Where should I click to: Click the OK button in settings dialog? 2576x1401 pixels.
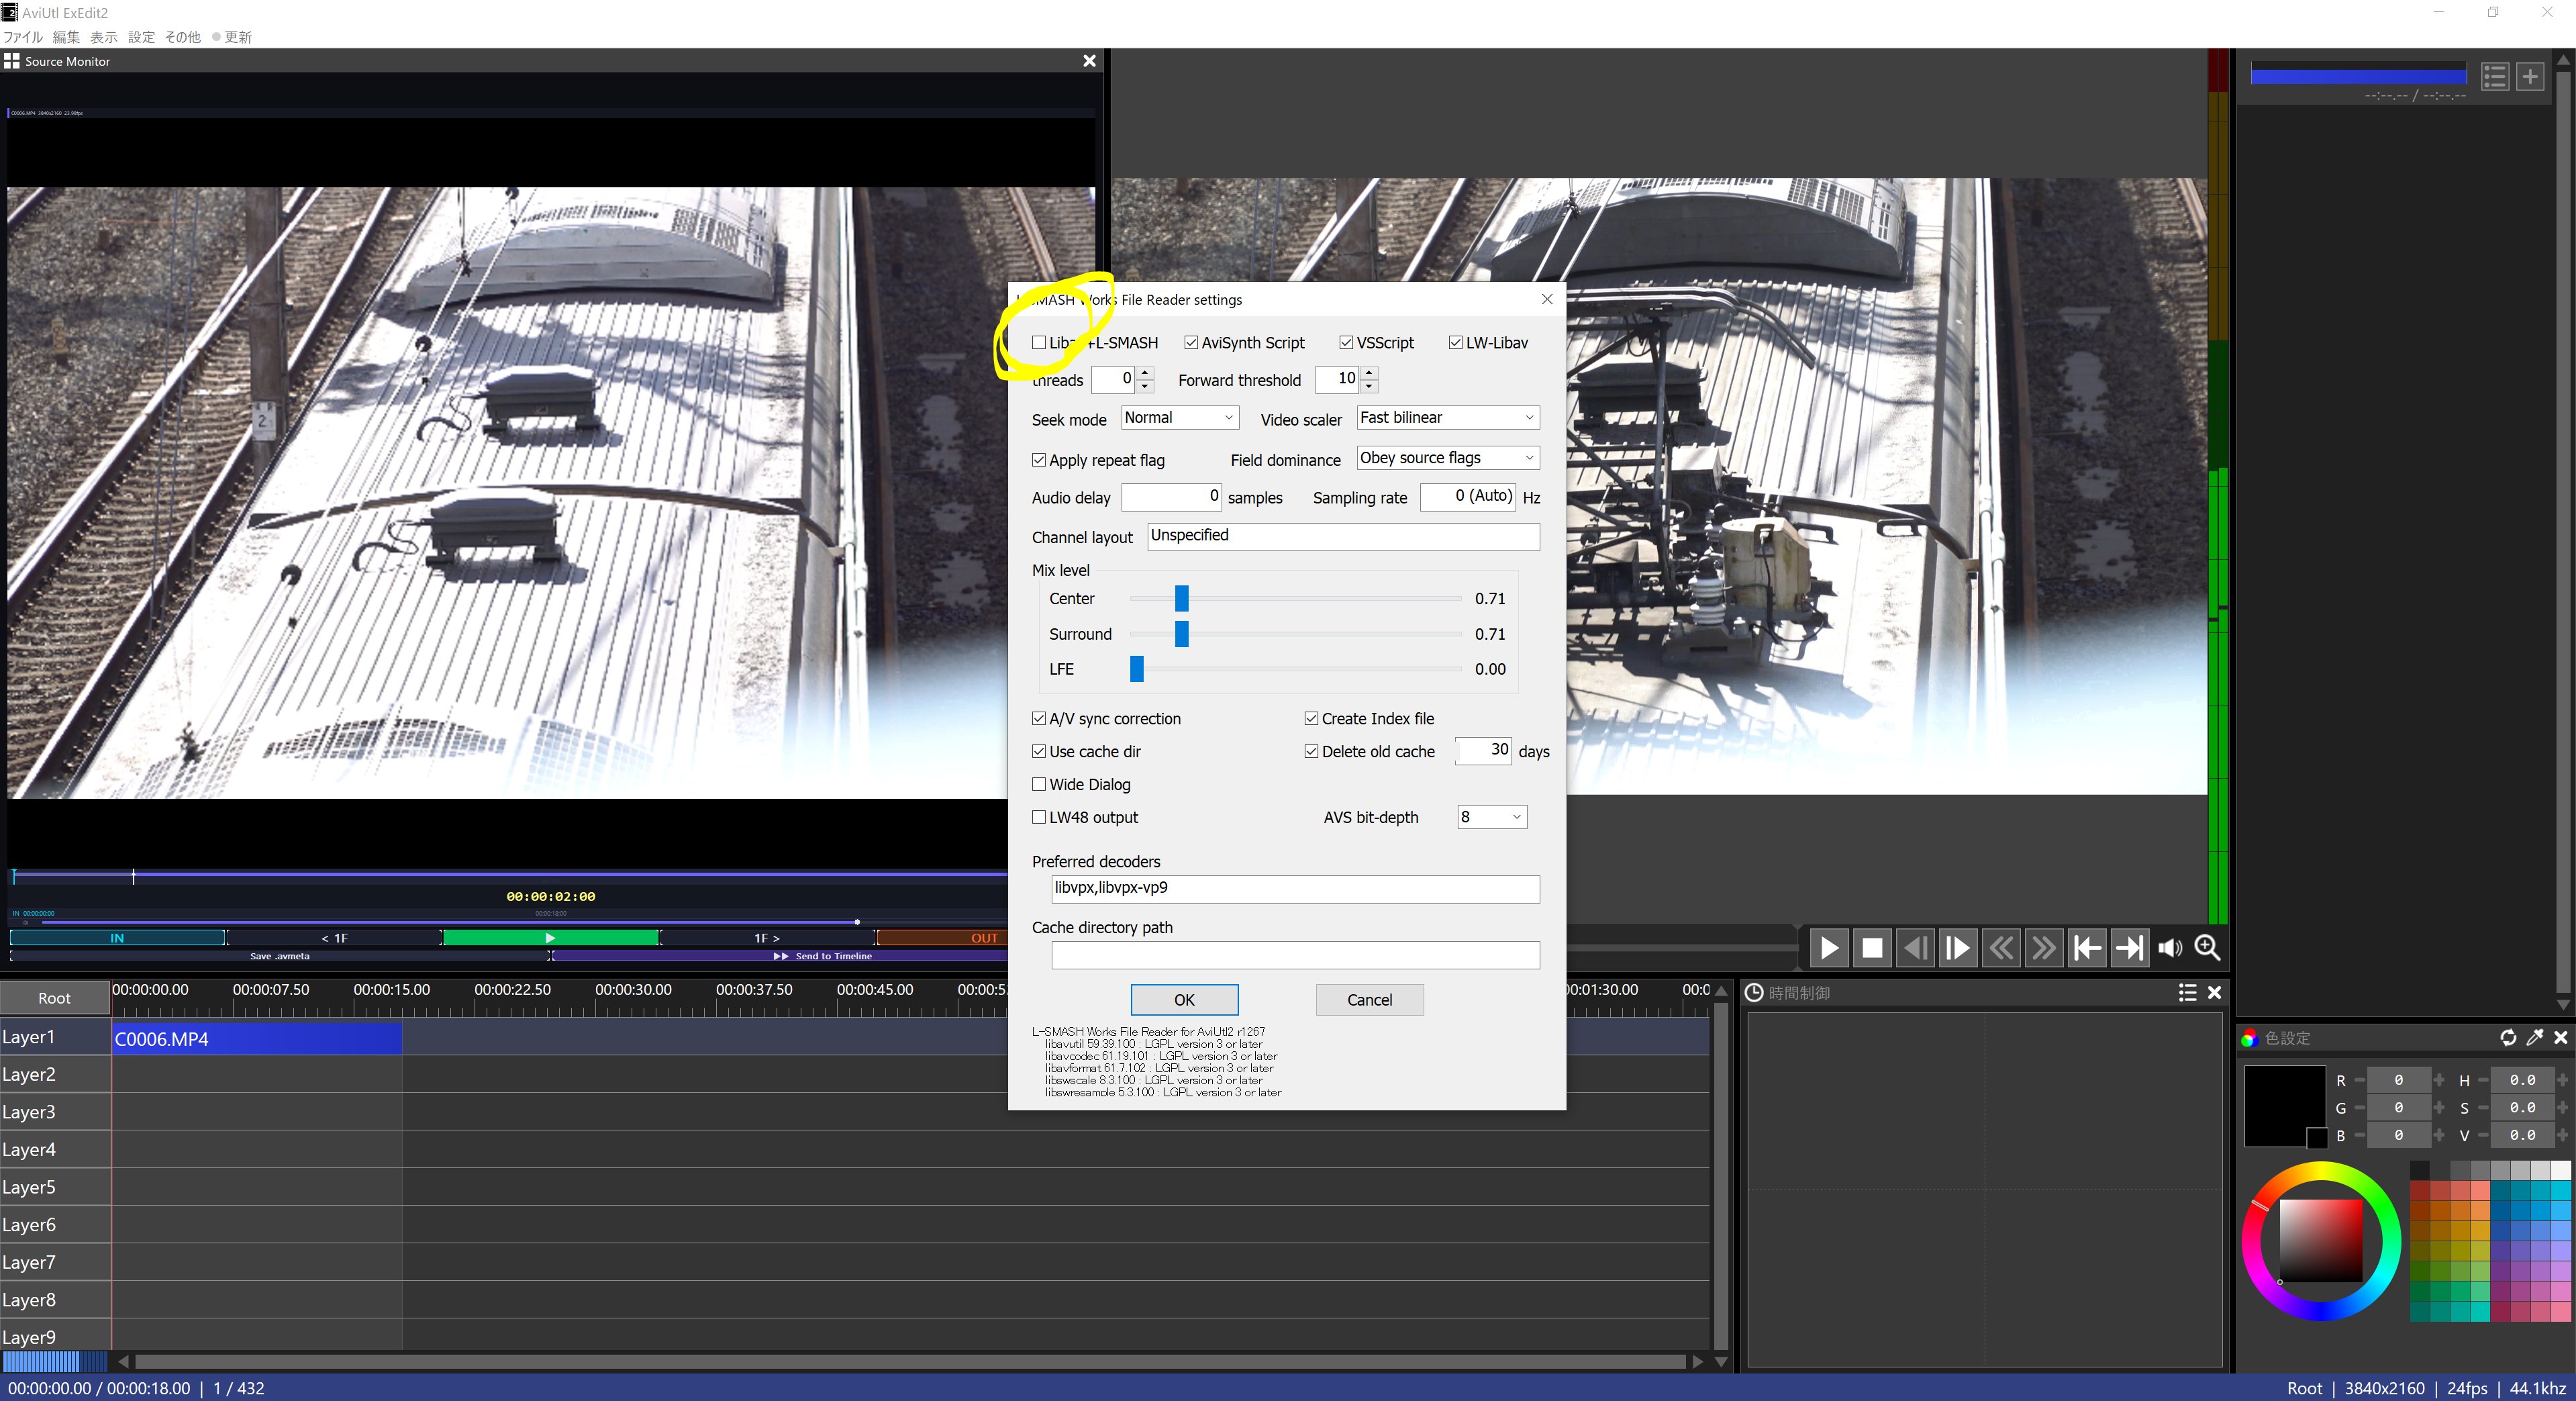(x=1184, y=1000)
